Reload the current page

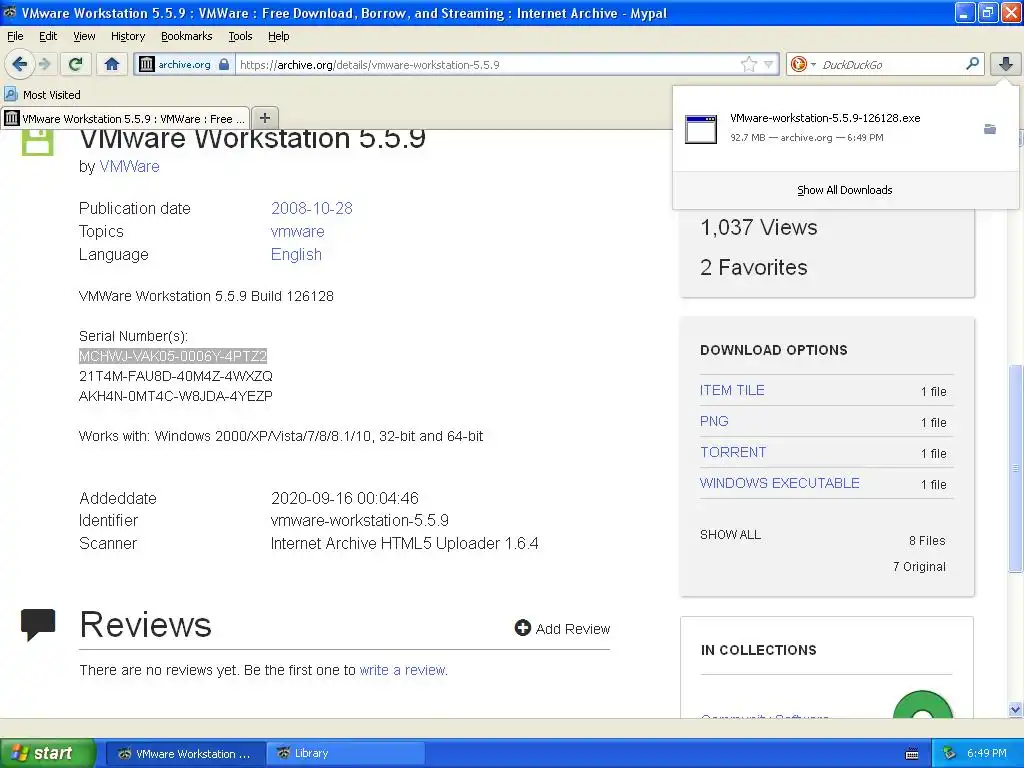(x=76, y=64)
